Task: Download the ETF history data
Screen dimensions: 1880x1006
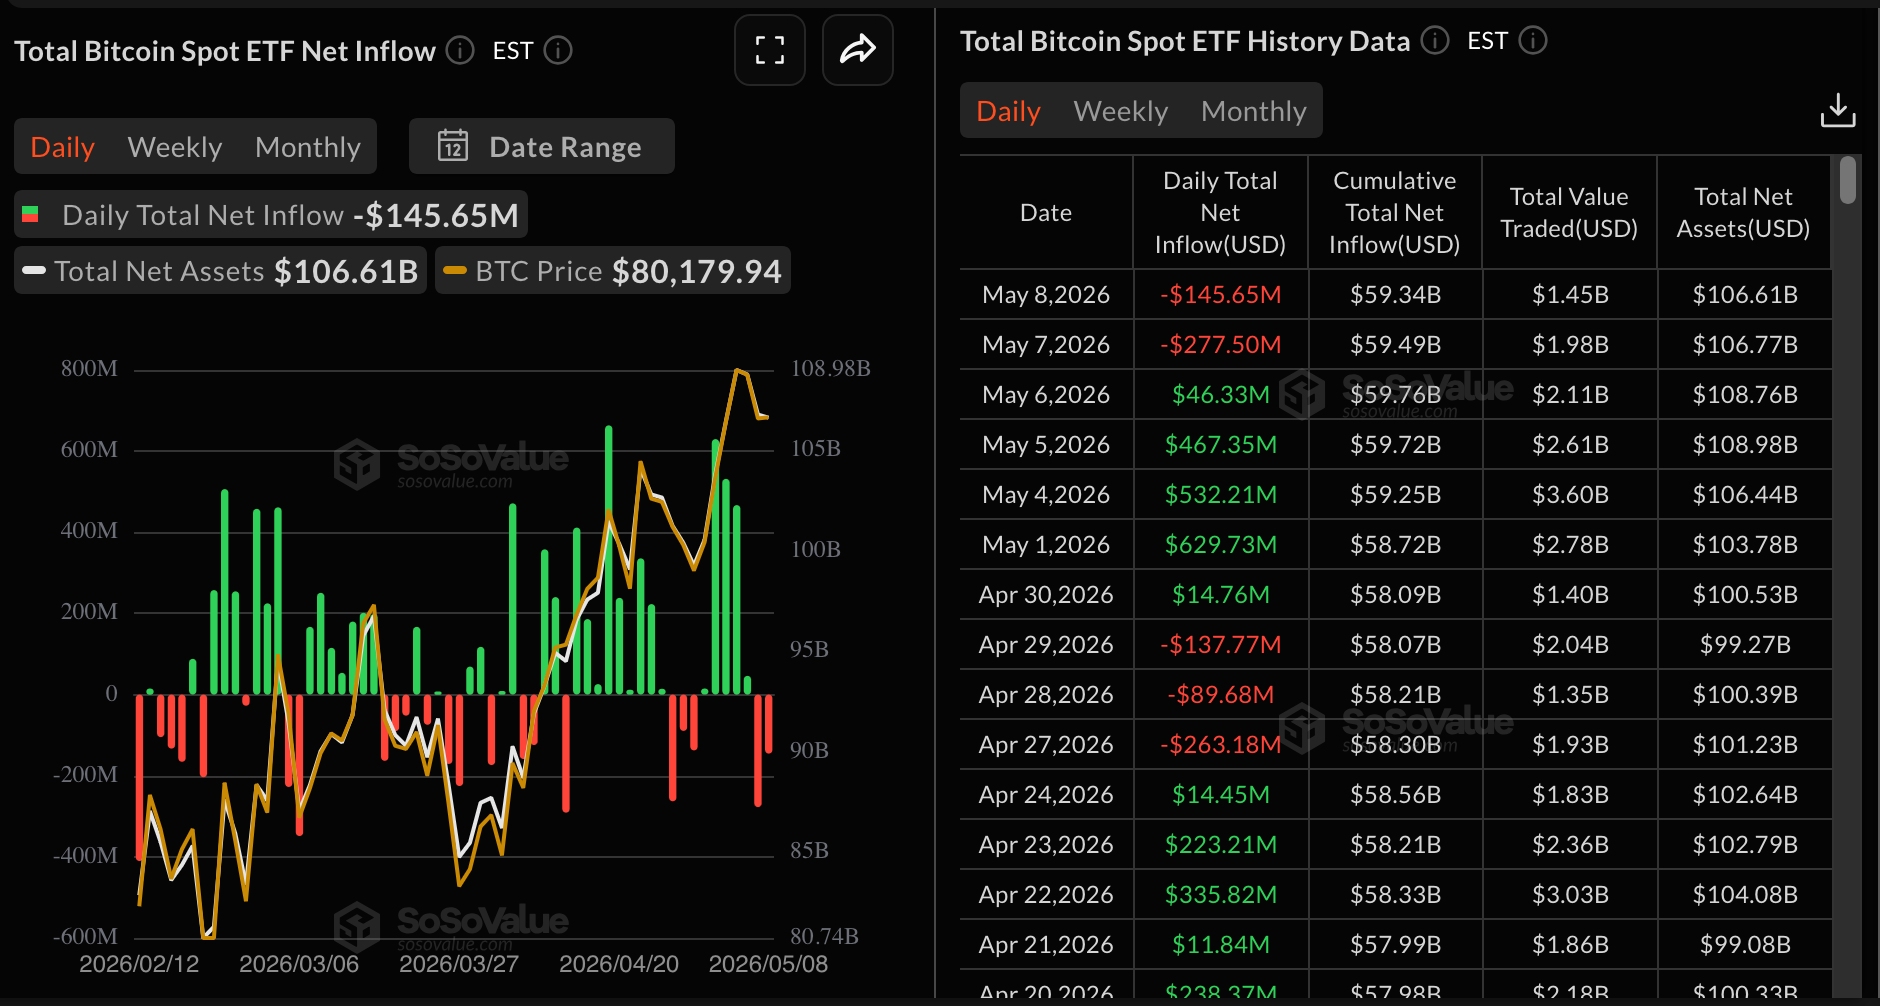Action: pos(1838,110)
